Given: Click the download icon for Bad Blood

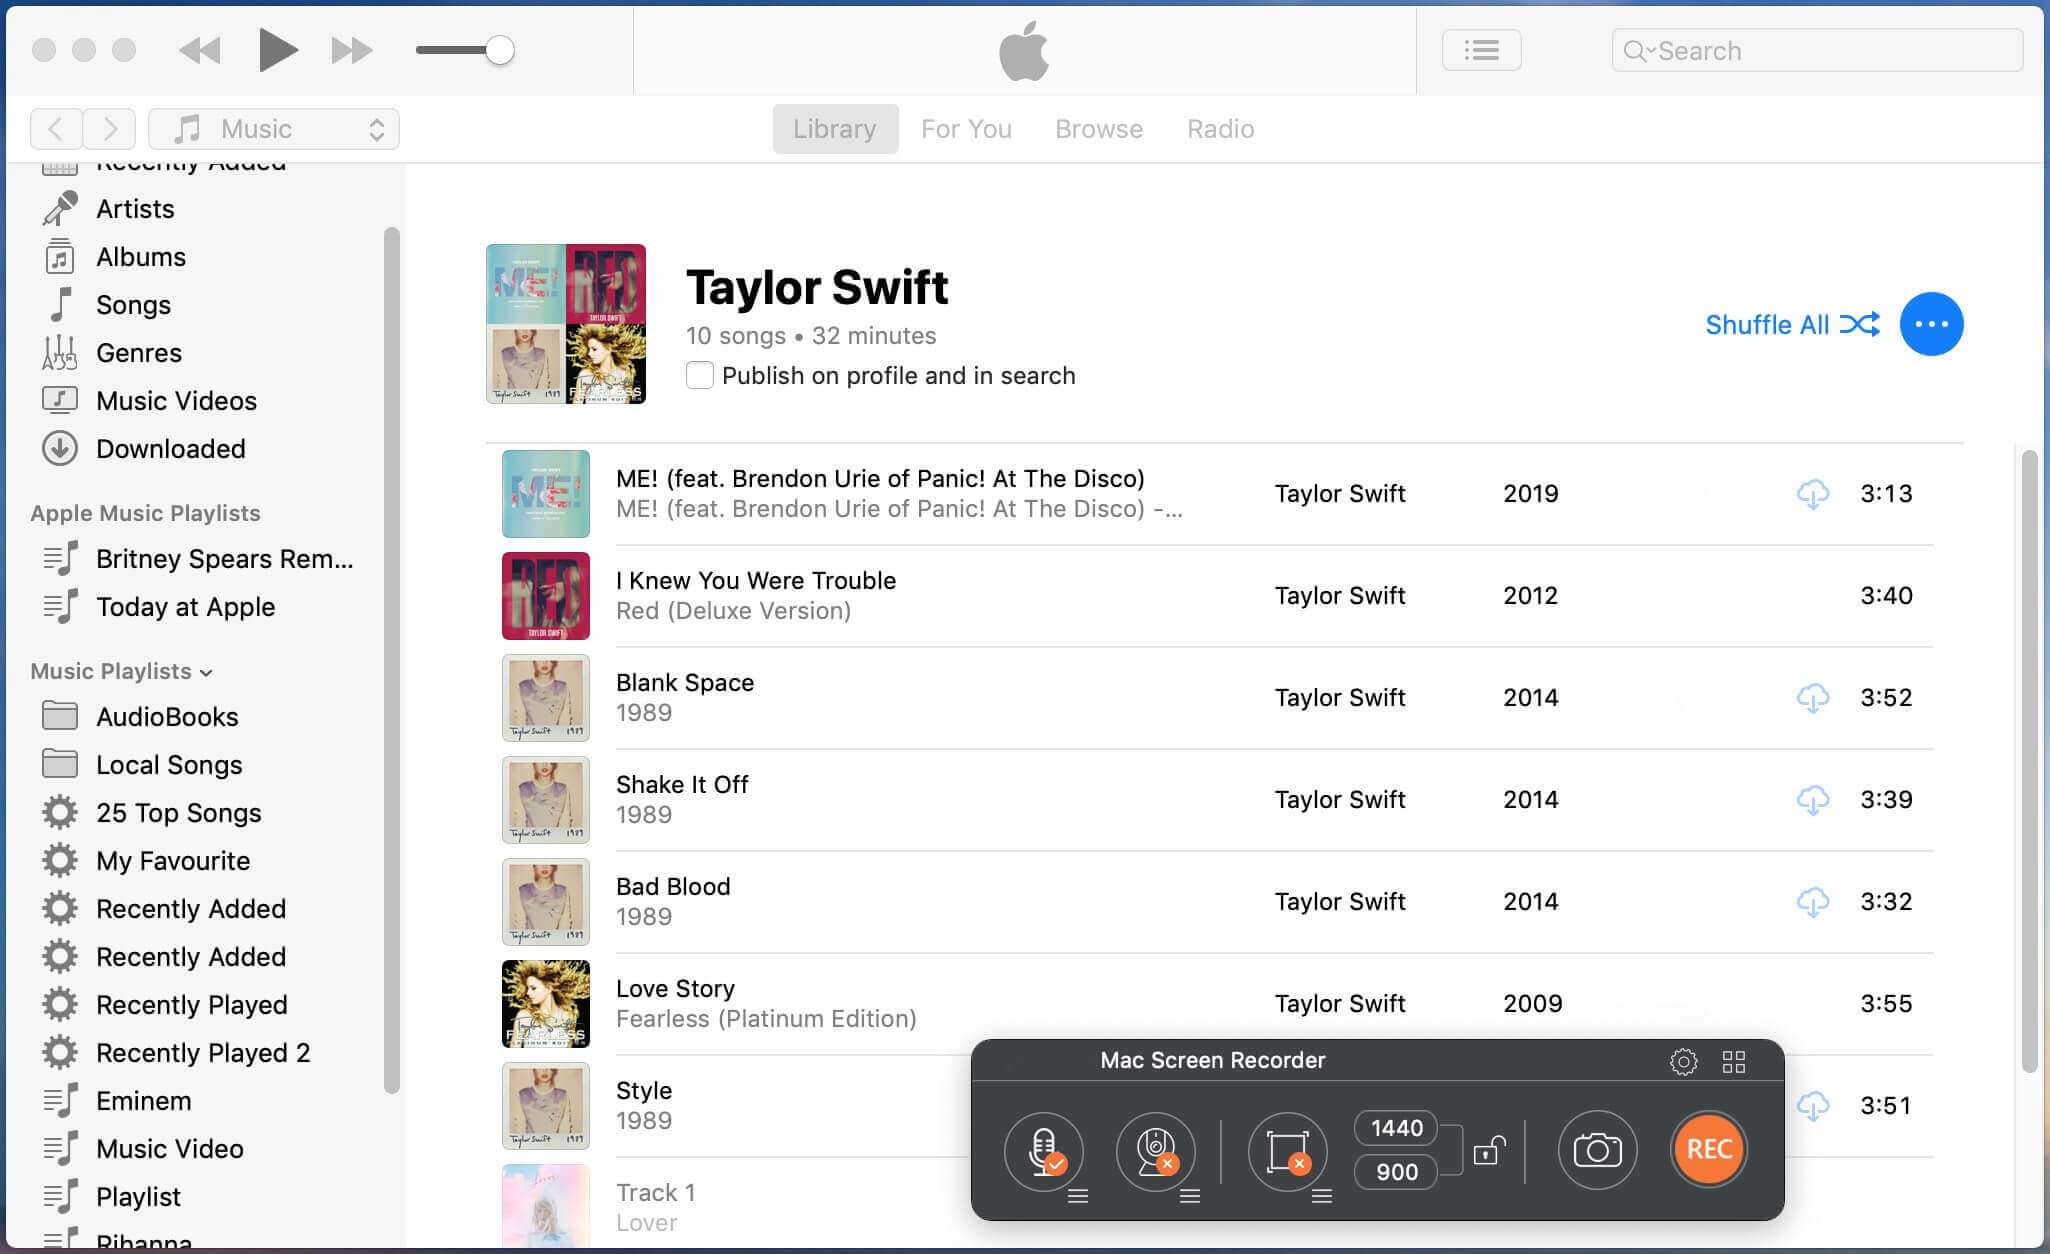Looking at the screenshot, I should 1811,901.
